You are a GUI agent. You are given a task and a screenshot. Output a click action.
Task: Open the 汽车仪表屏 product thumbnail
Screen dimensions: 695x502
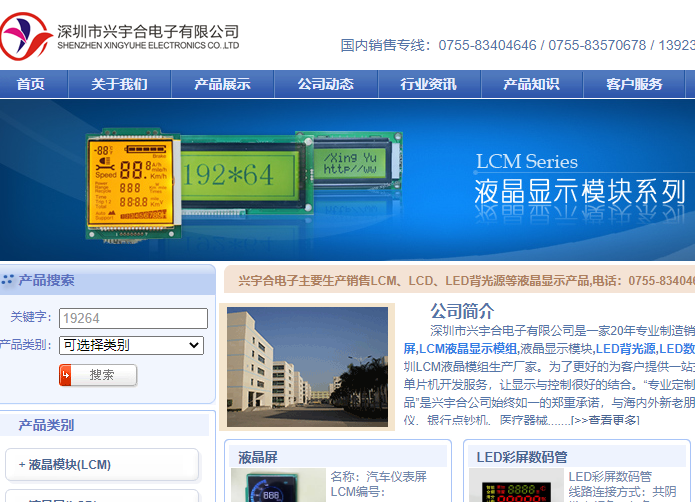(278, 485)
